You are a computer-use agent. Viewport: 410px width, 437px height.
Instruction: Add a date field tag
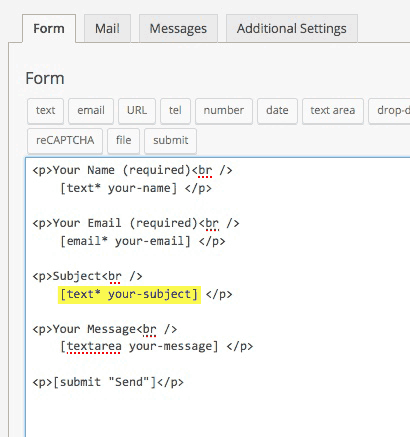coord(277,110)
